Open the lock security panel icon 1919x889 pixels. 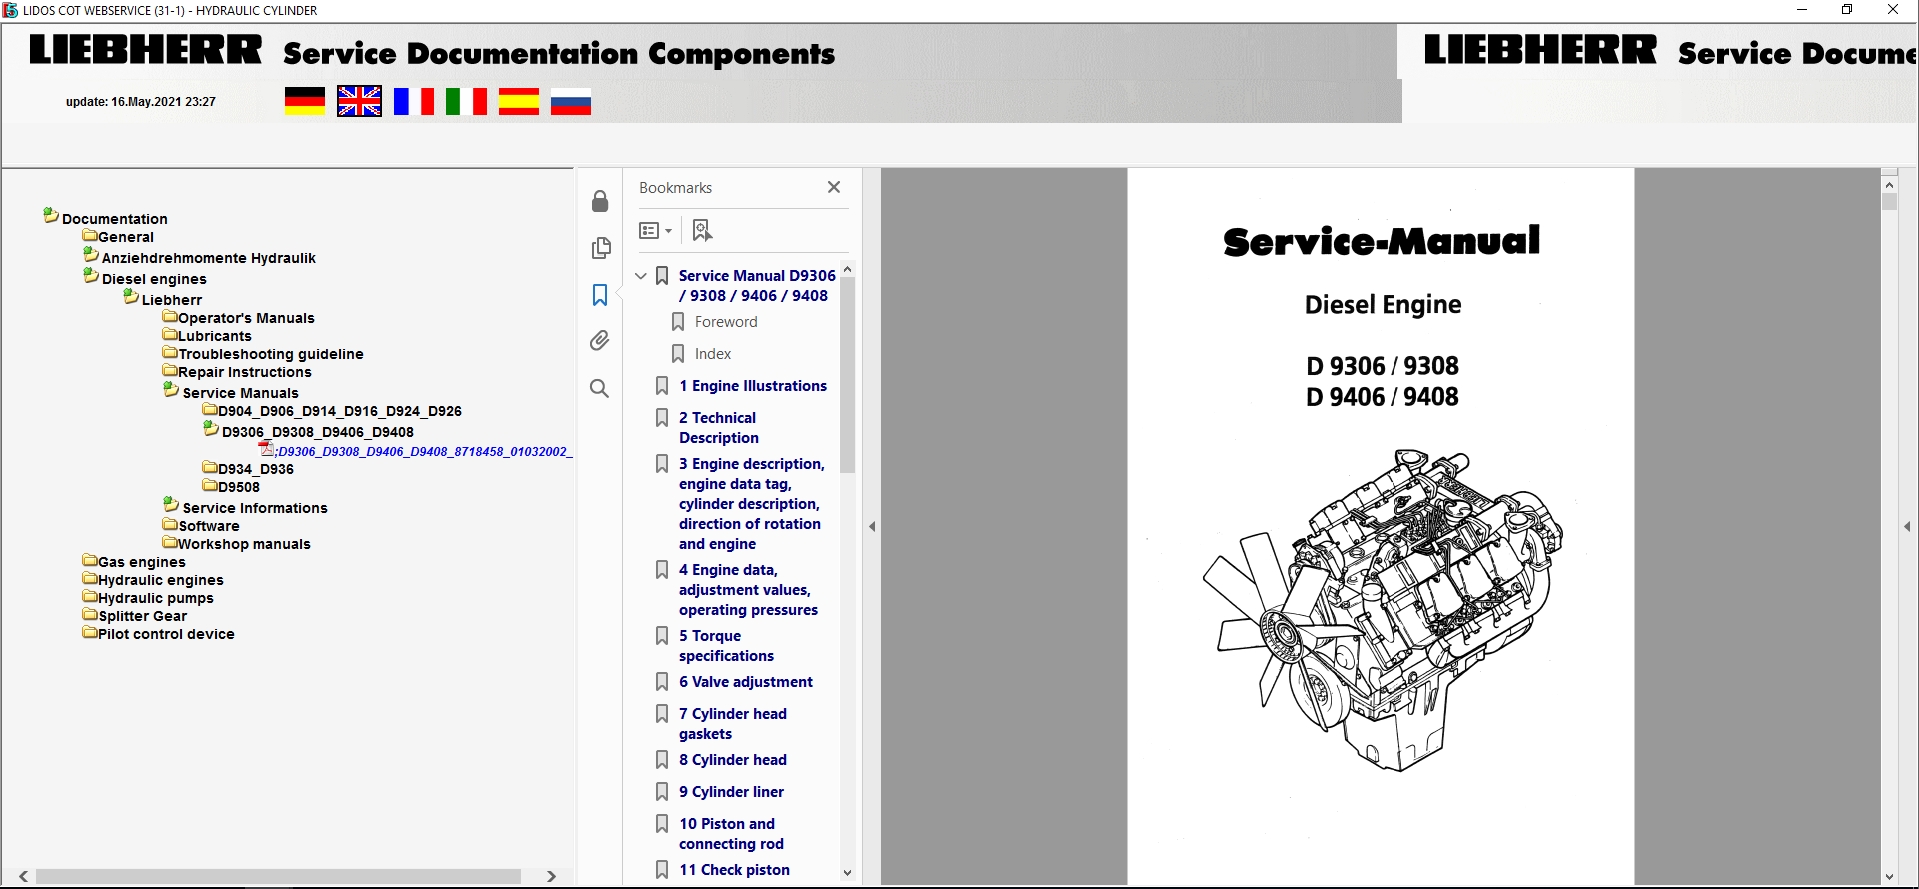(600, 201)
